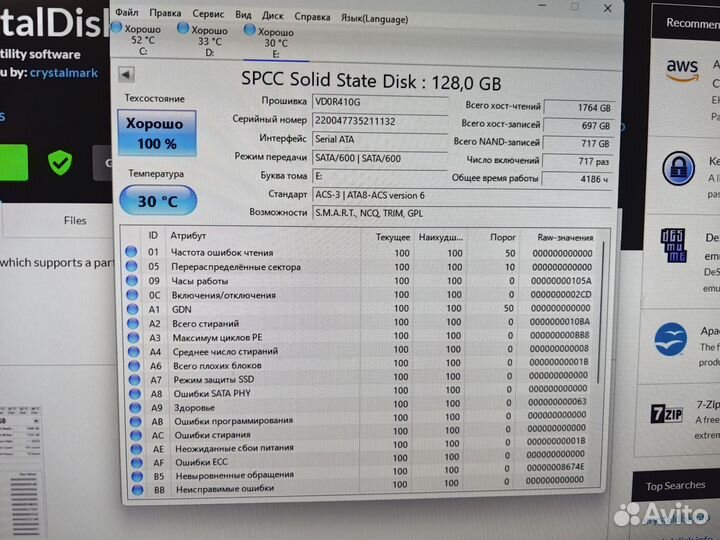Click the Текущее column header
Screen dimensions: 720x540
(x=393, y=237)
